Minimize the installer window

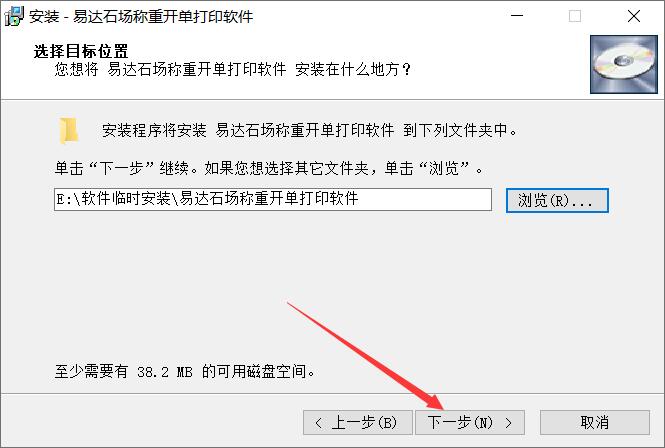517,16
